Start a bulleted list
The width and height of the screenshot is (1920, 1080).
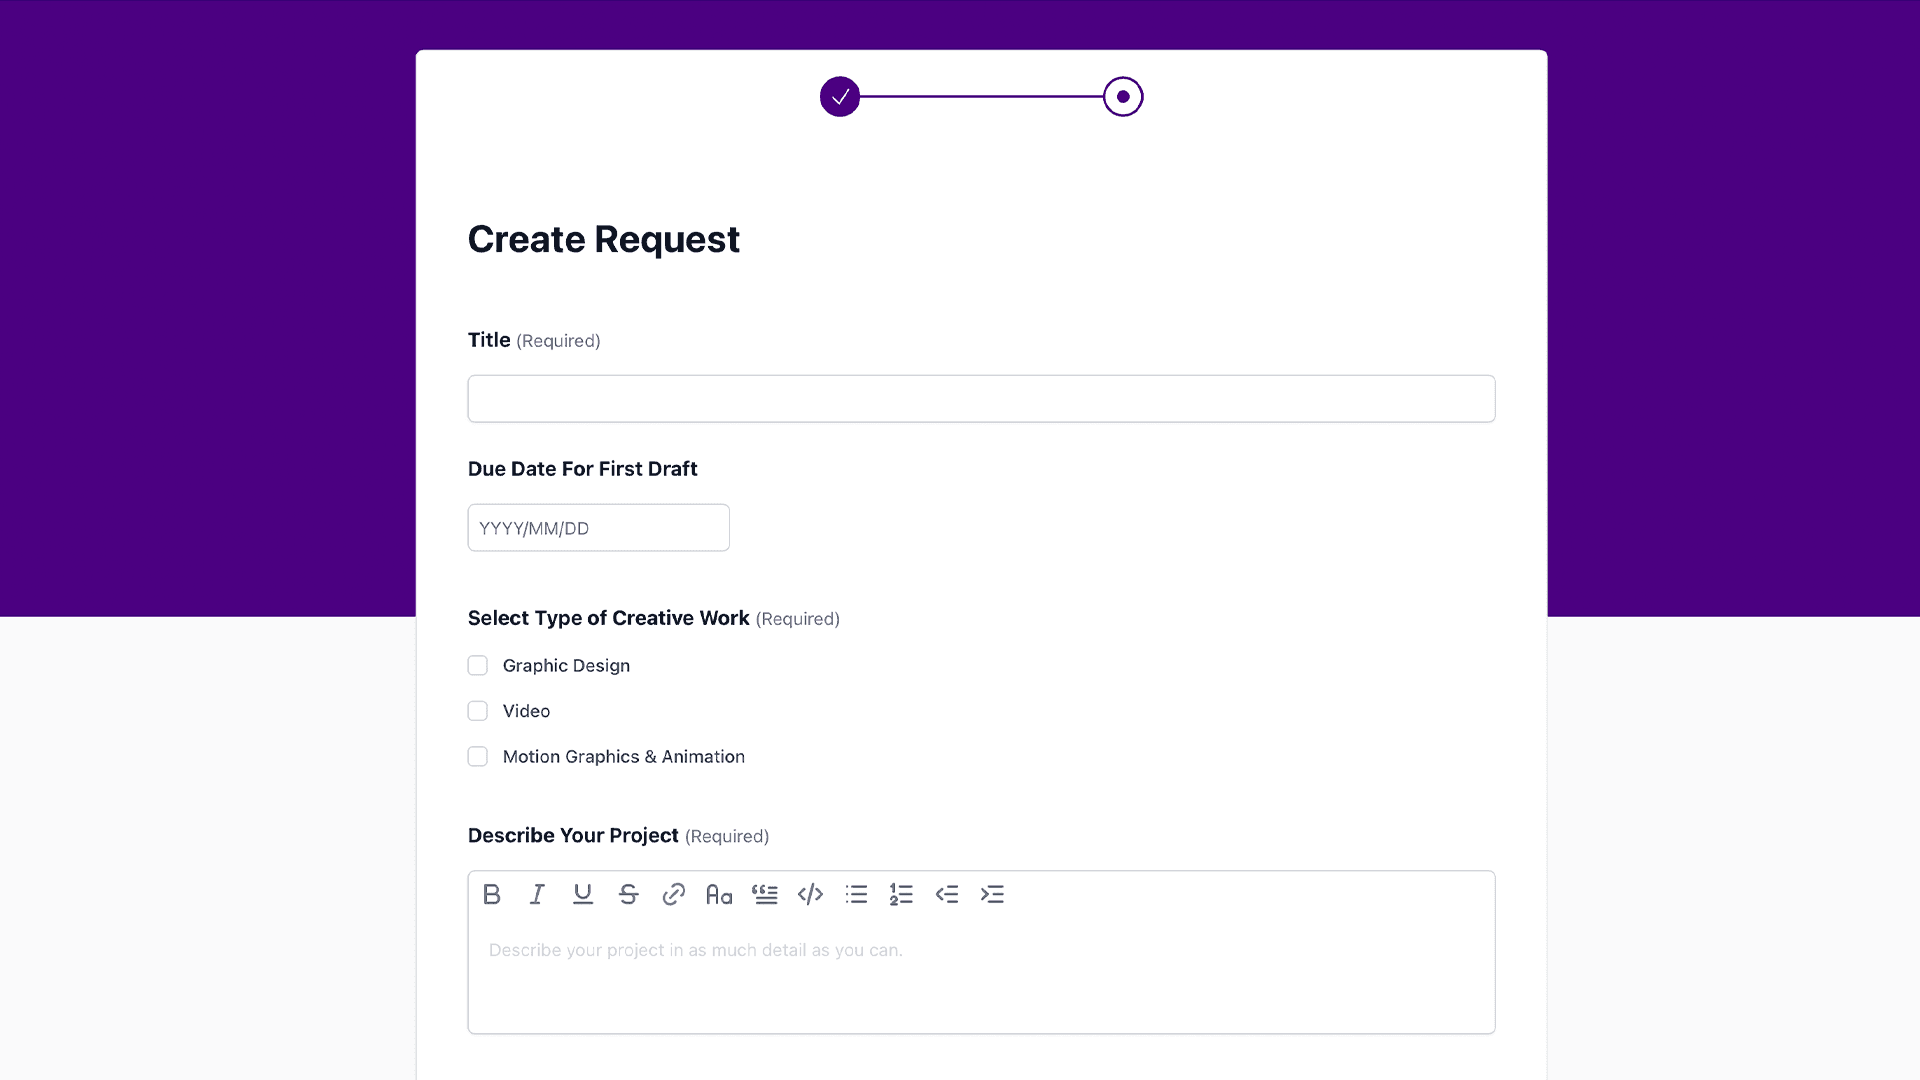(x=856, y=894)
